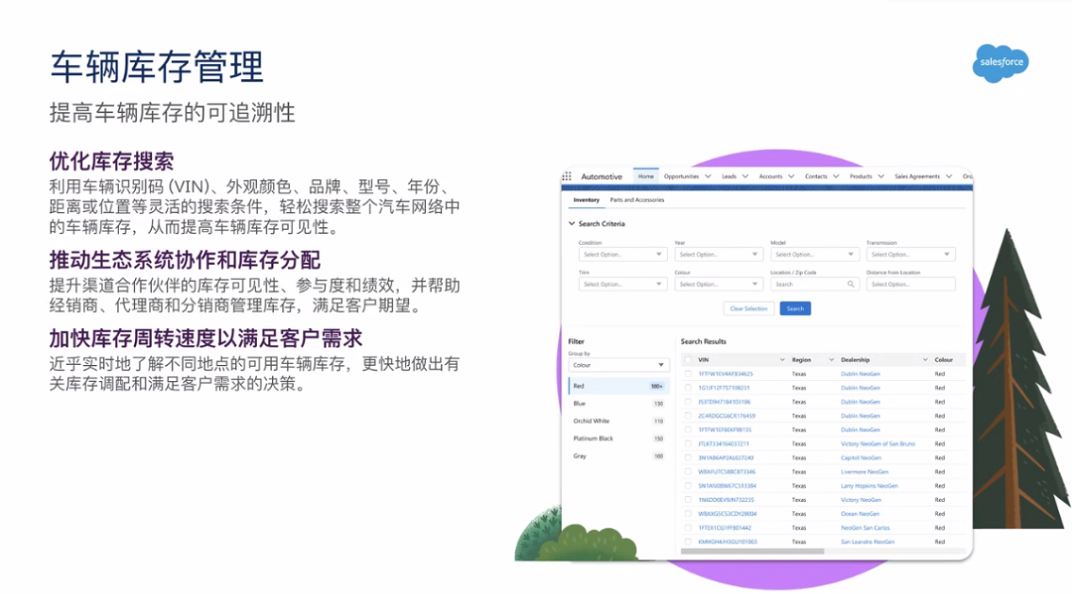
Task: Open the Group by Colour dropdown
Action: pos(617,365)
